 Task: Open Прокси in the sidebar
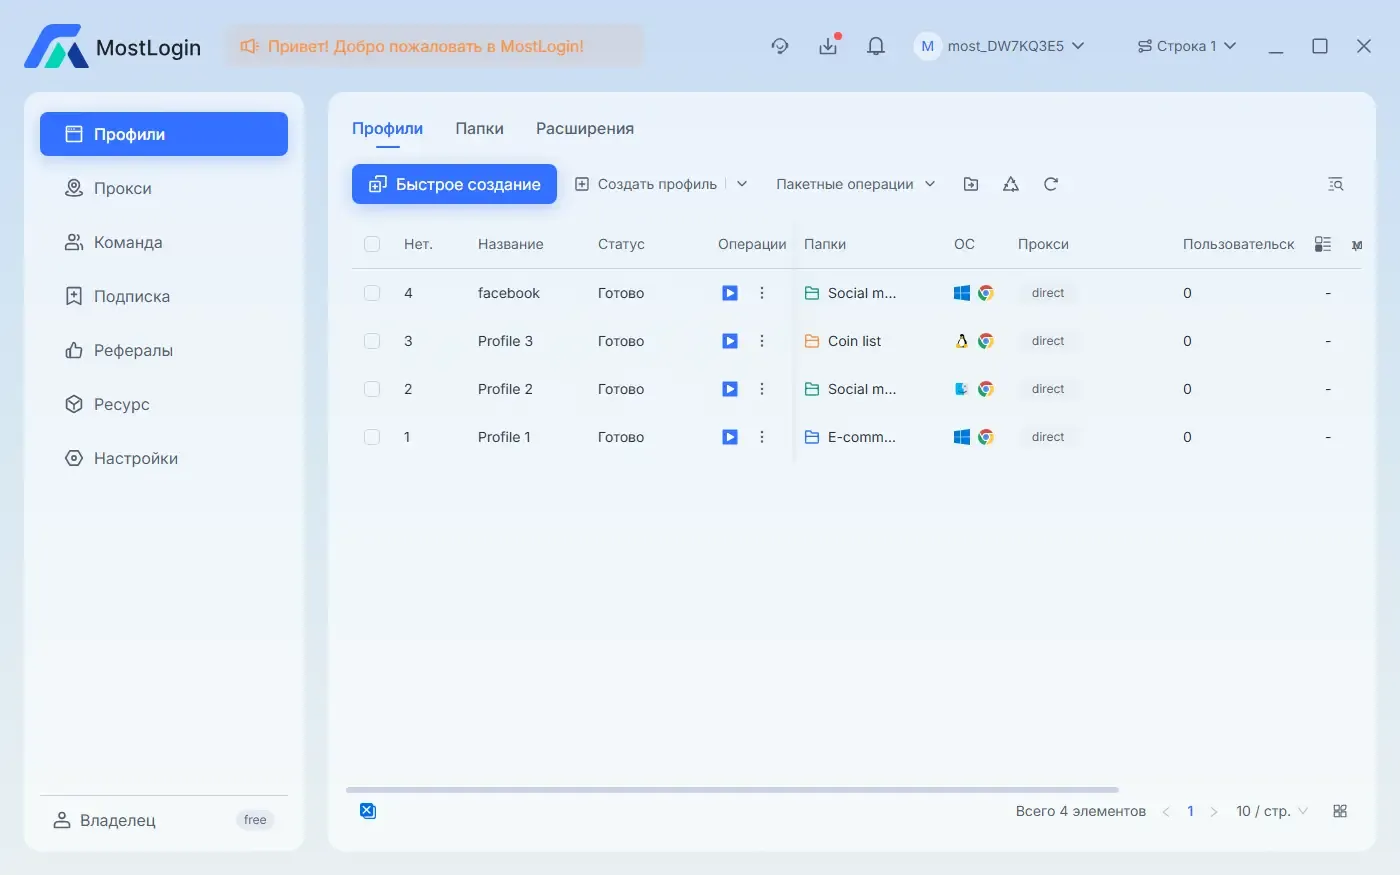coord(164,188)
